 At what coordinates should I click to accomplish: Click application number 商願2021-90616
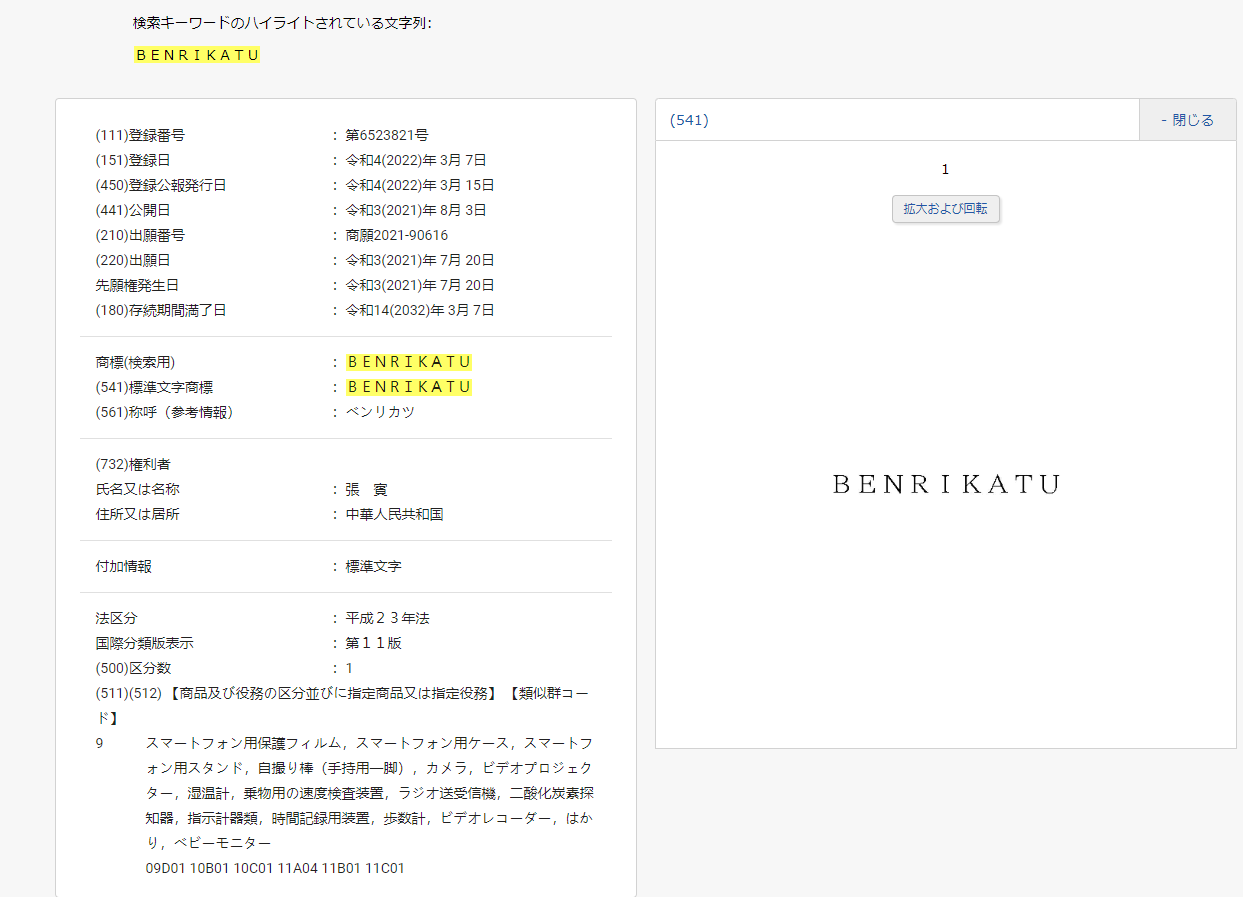point(397,235)
